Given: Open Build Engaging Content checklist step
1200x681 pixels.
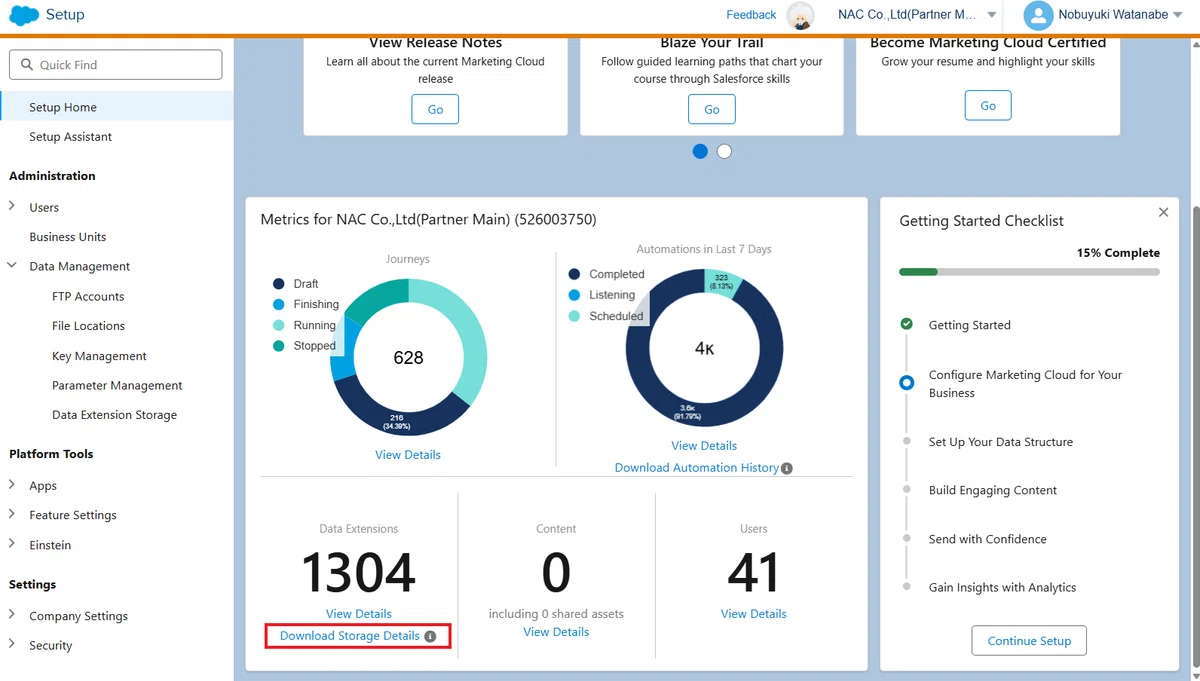Looking at the screenshot, I should click(993, 490).
